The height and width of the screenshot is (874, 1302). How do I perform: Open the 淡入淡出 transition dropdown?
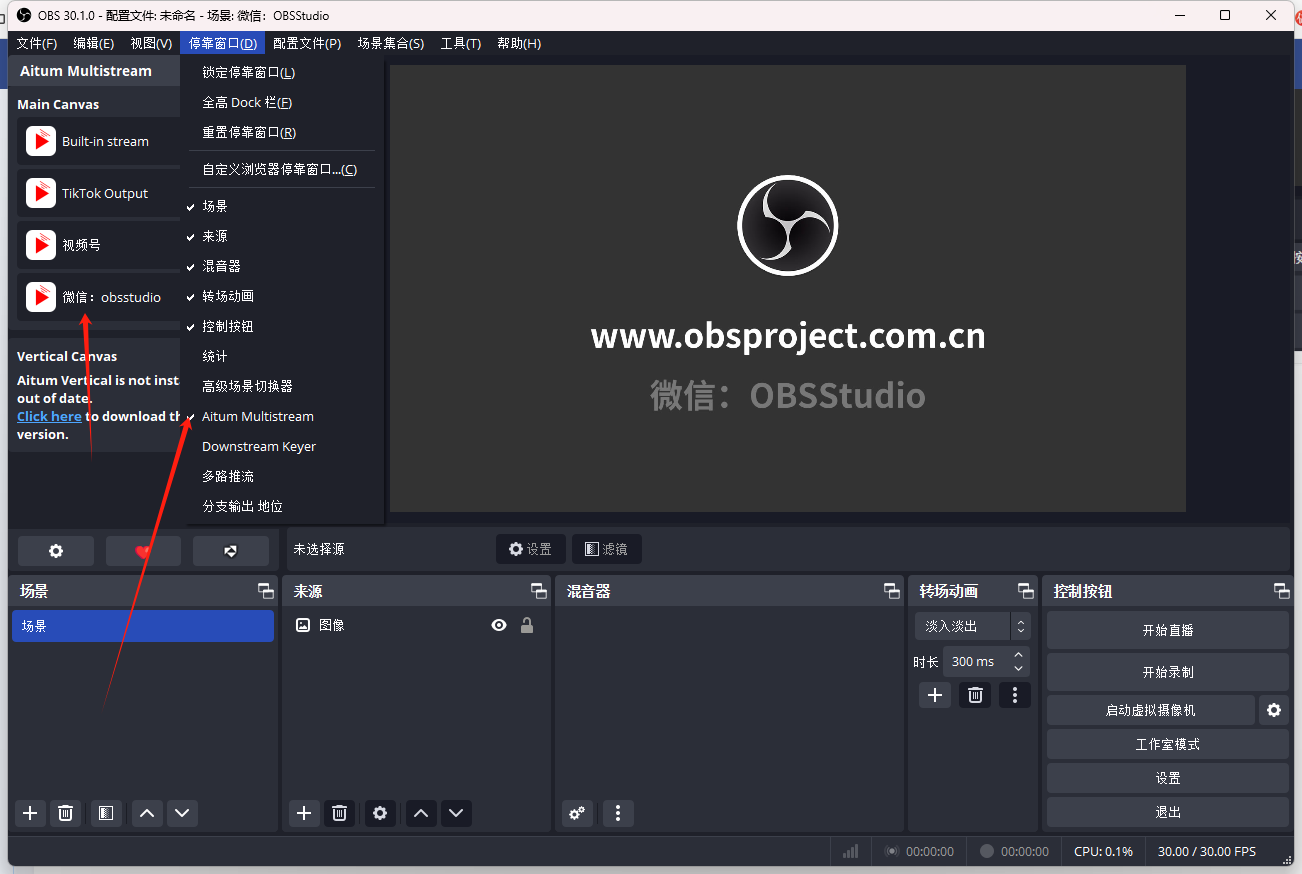click(972, 626)
